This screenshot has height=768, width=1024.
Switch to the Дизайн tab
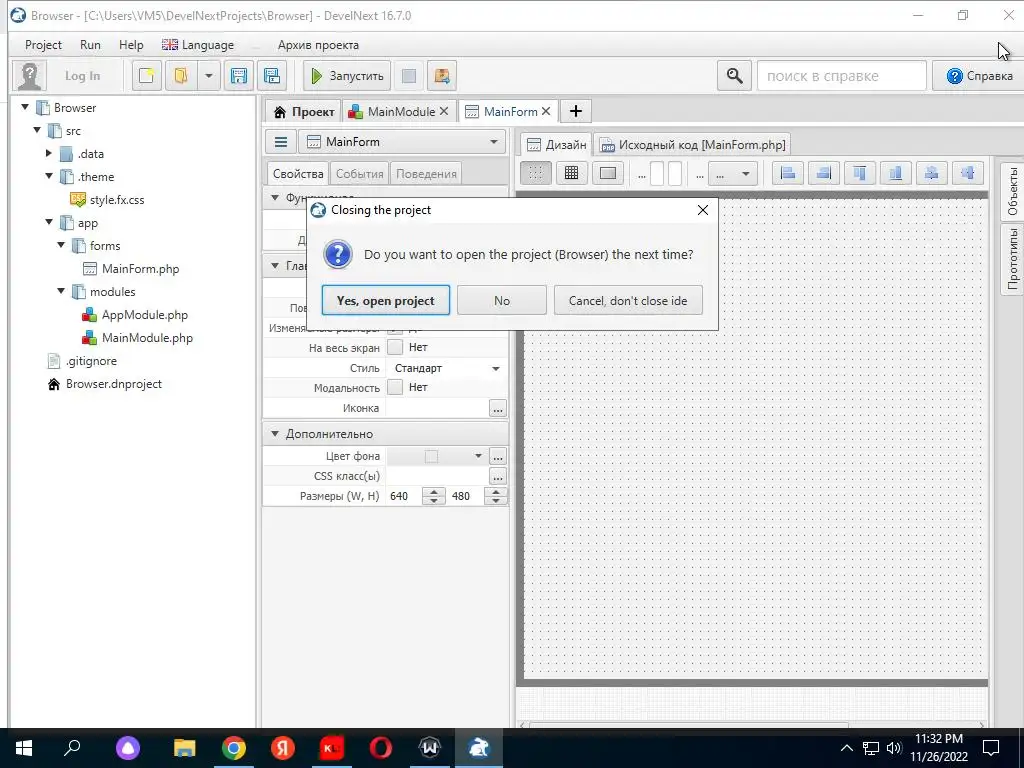[556, 144]
